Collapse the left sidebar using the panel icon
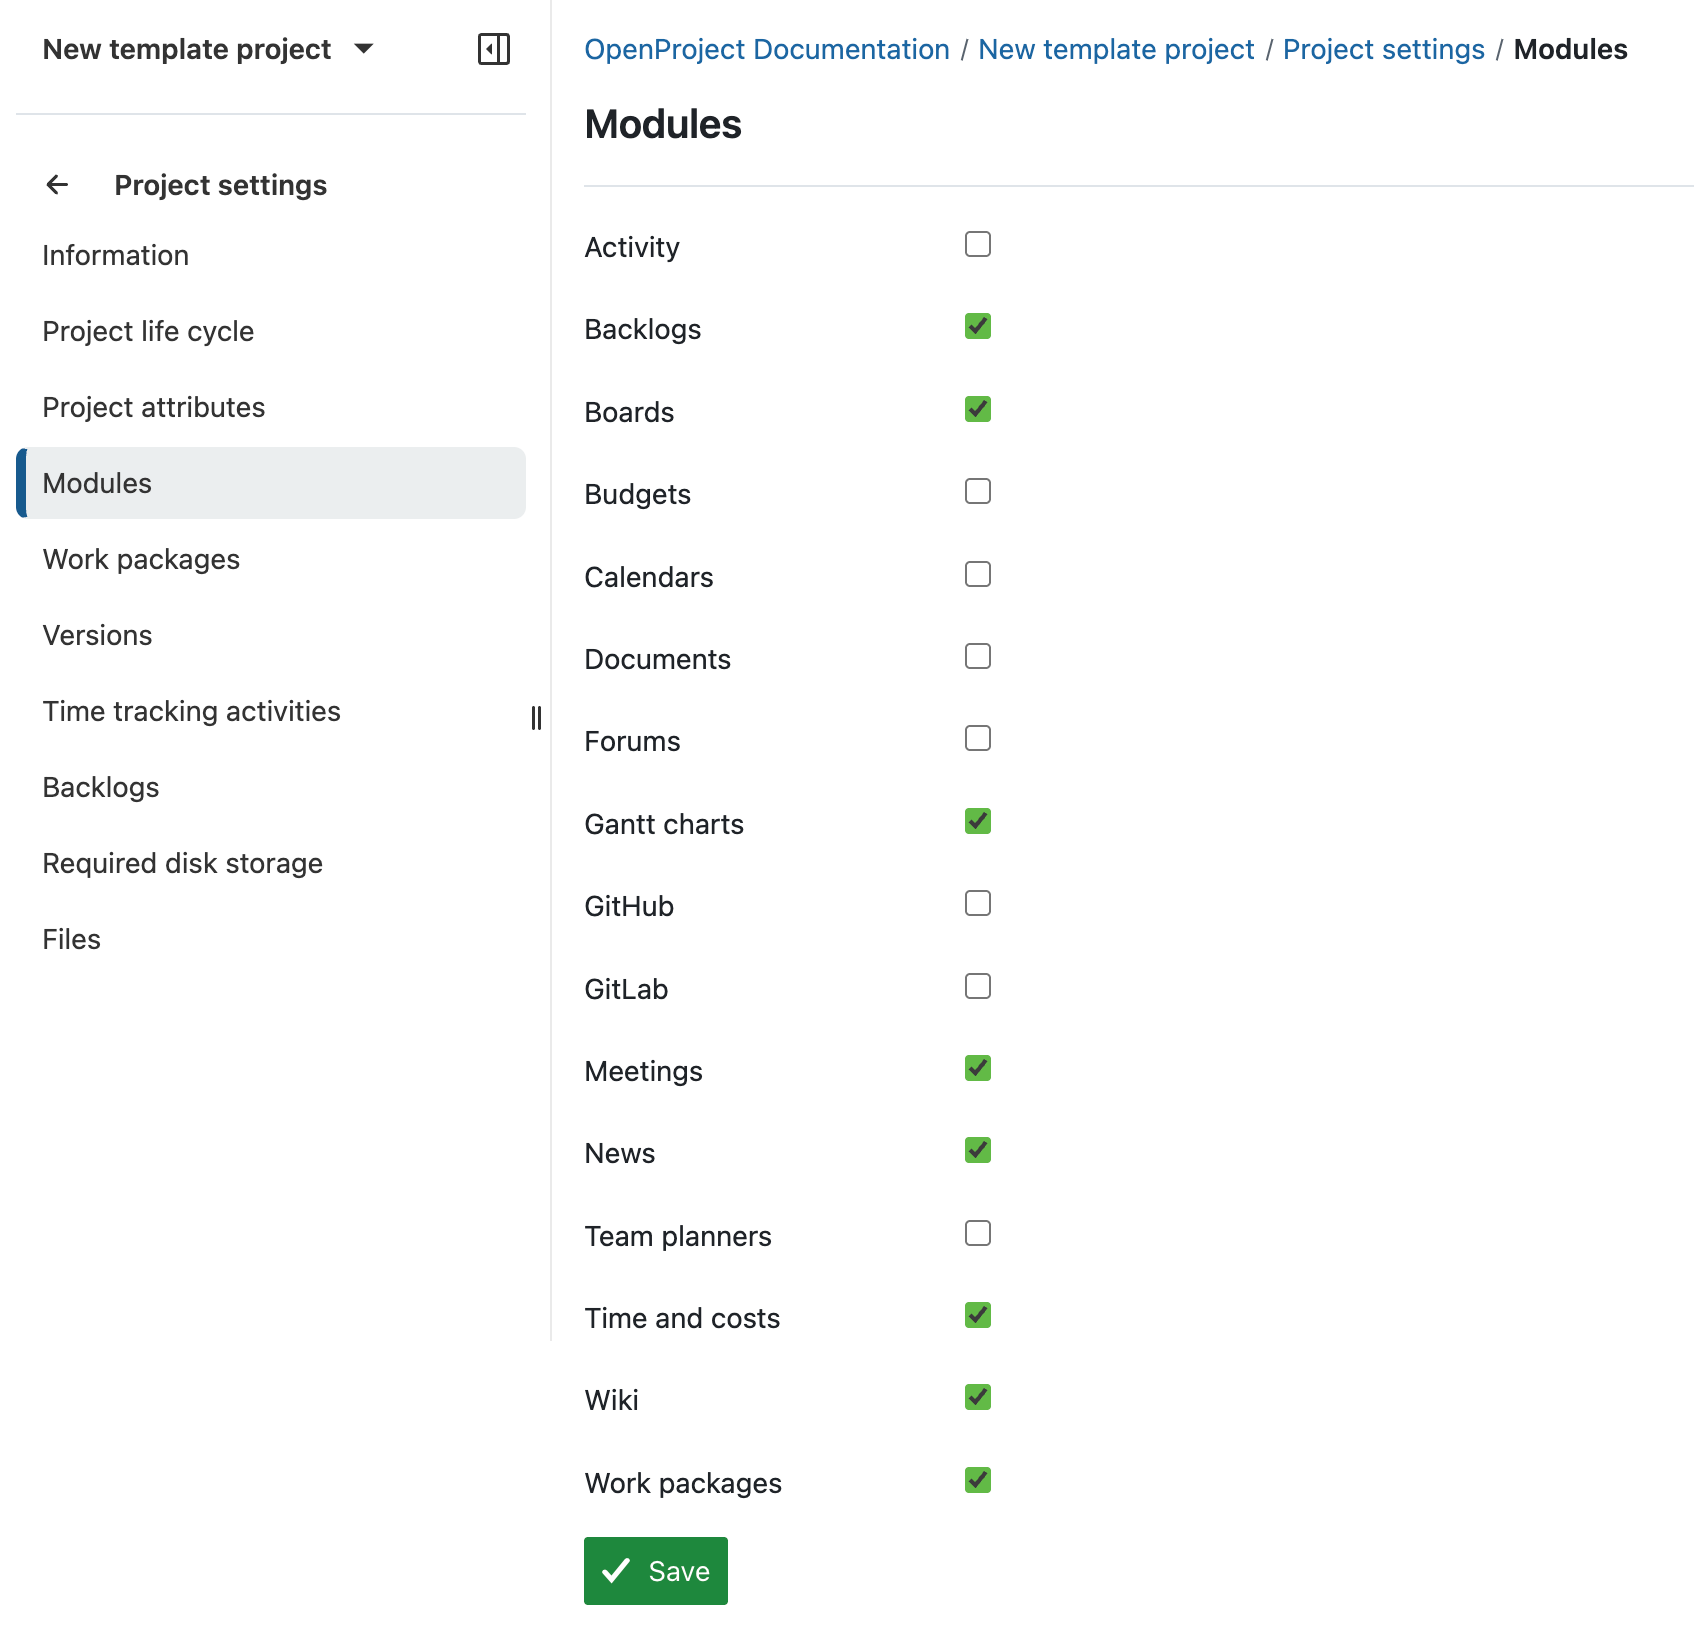The width and height of the screenshot is (1694, 1633). point(495,48)
